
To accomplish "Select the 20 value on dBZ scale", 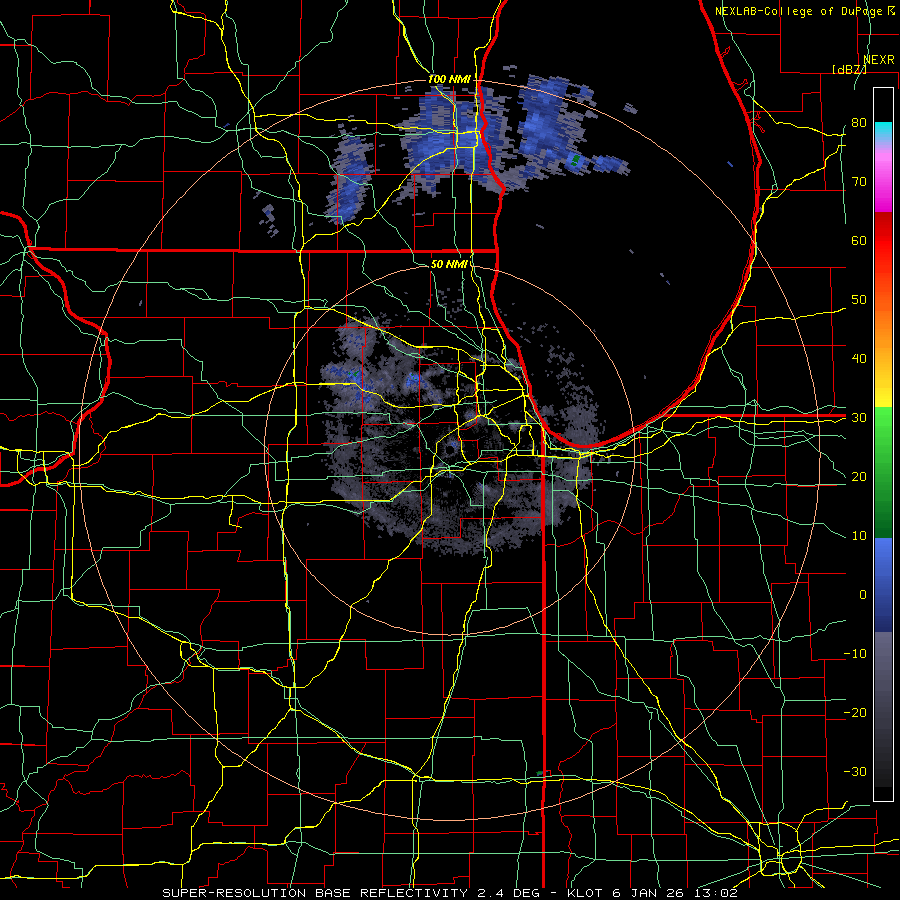I will click(859, 476).
